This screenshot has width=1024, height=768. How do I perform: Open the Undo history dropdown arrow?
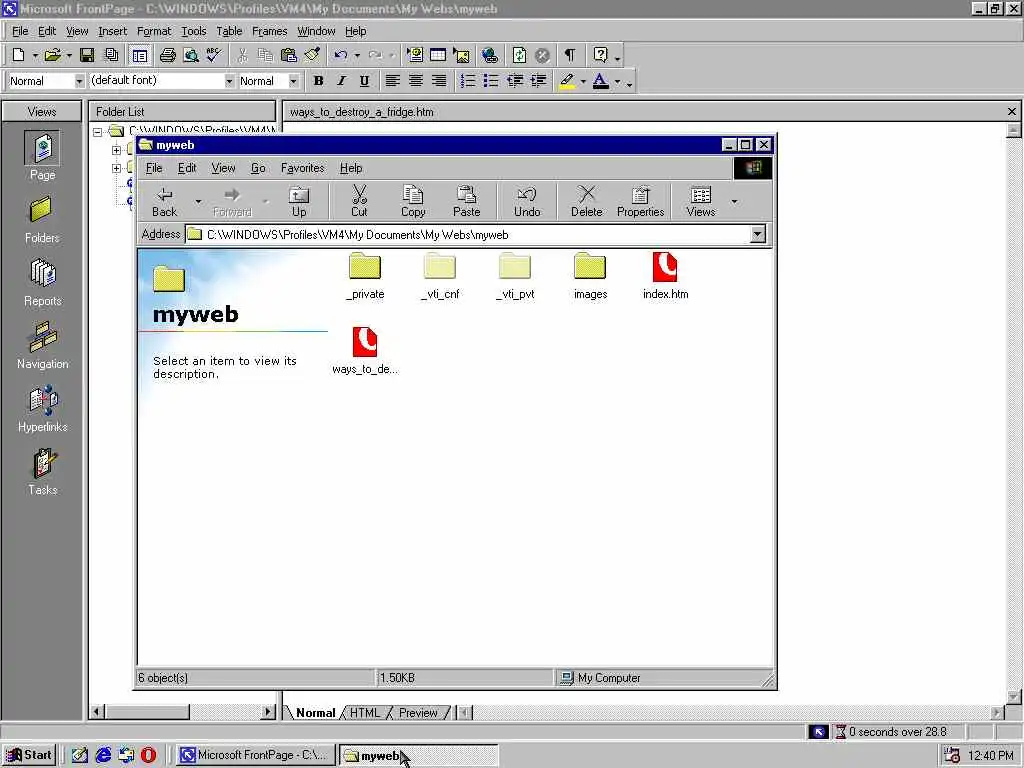pyautogui.click(x=357, y=56)
